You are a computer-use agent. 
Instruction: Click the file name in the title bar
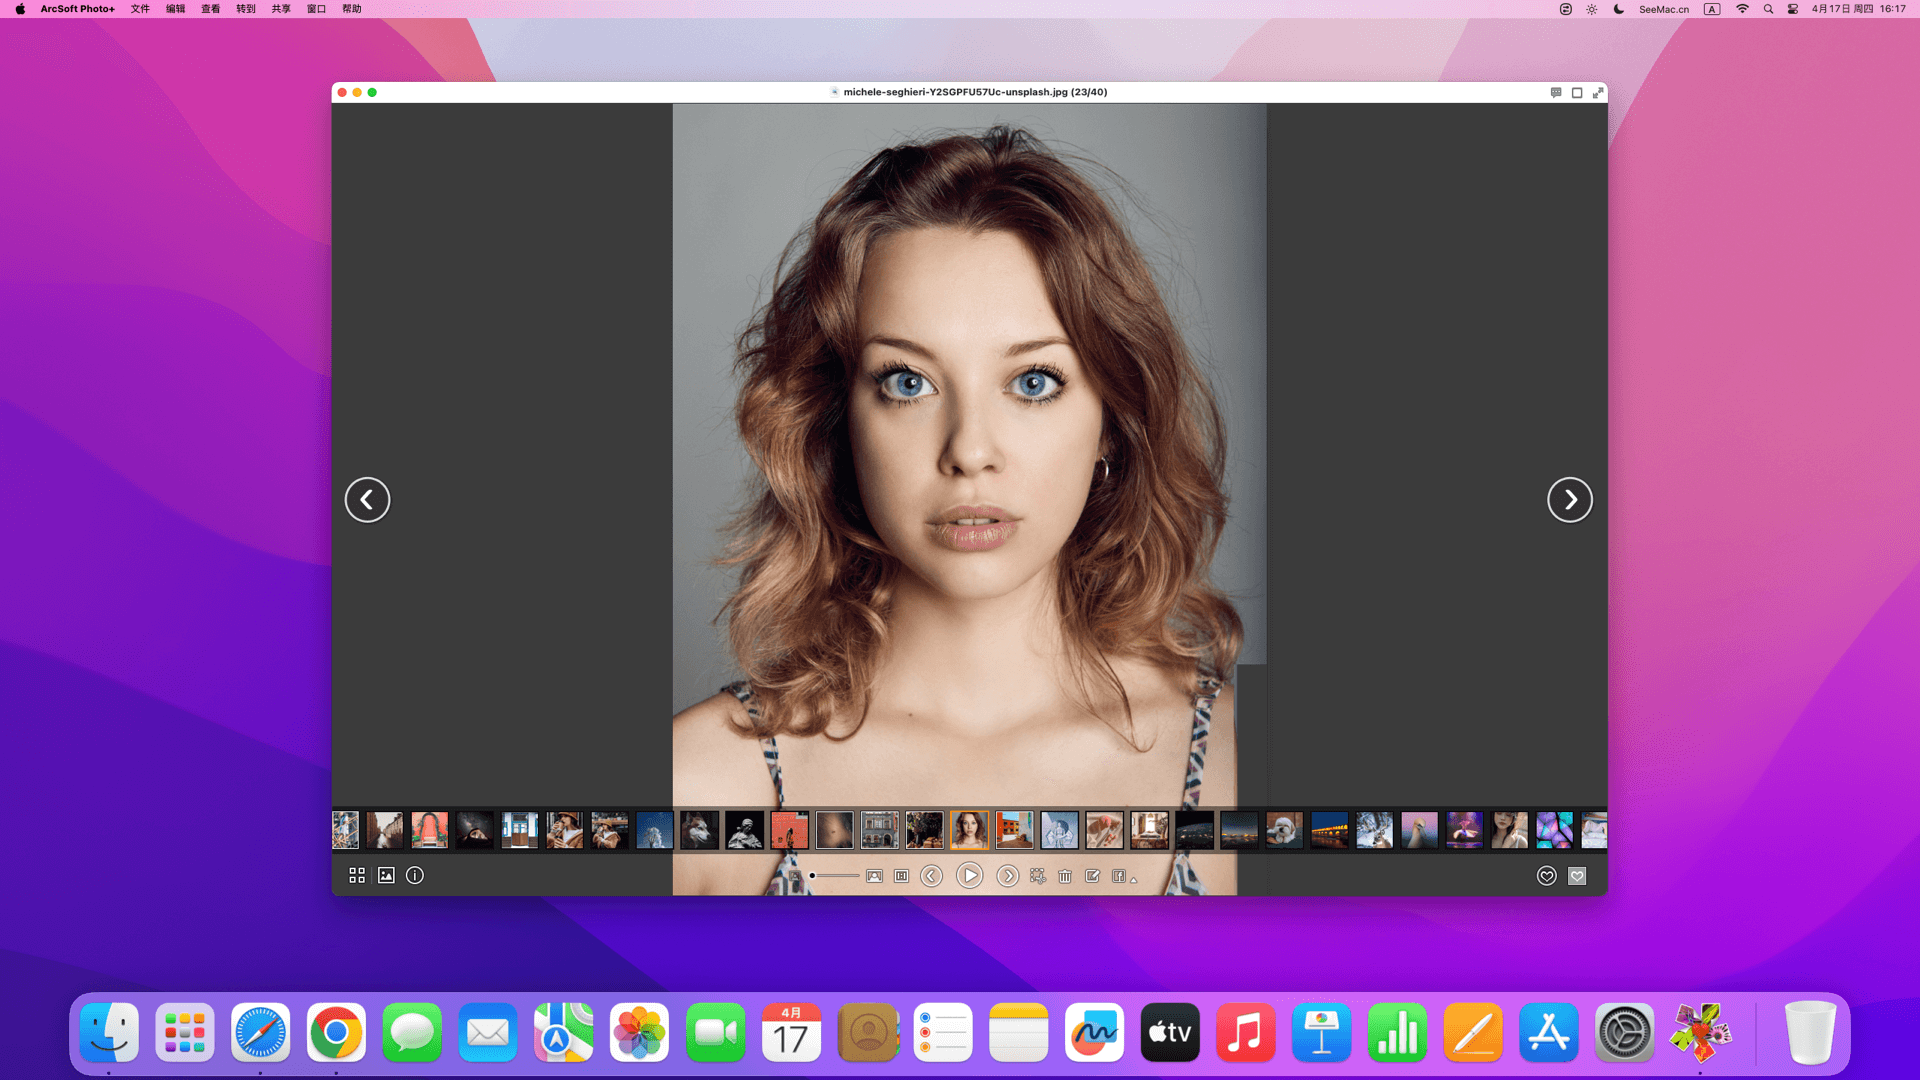975,92
